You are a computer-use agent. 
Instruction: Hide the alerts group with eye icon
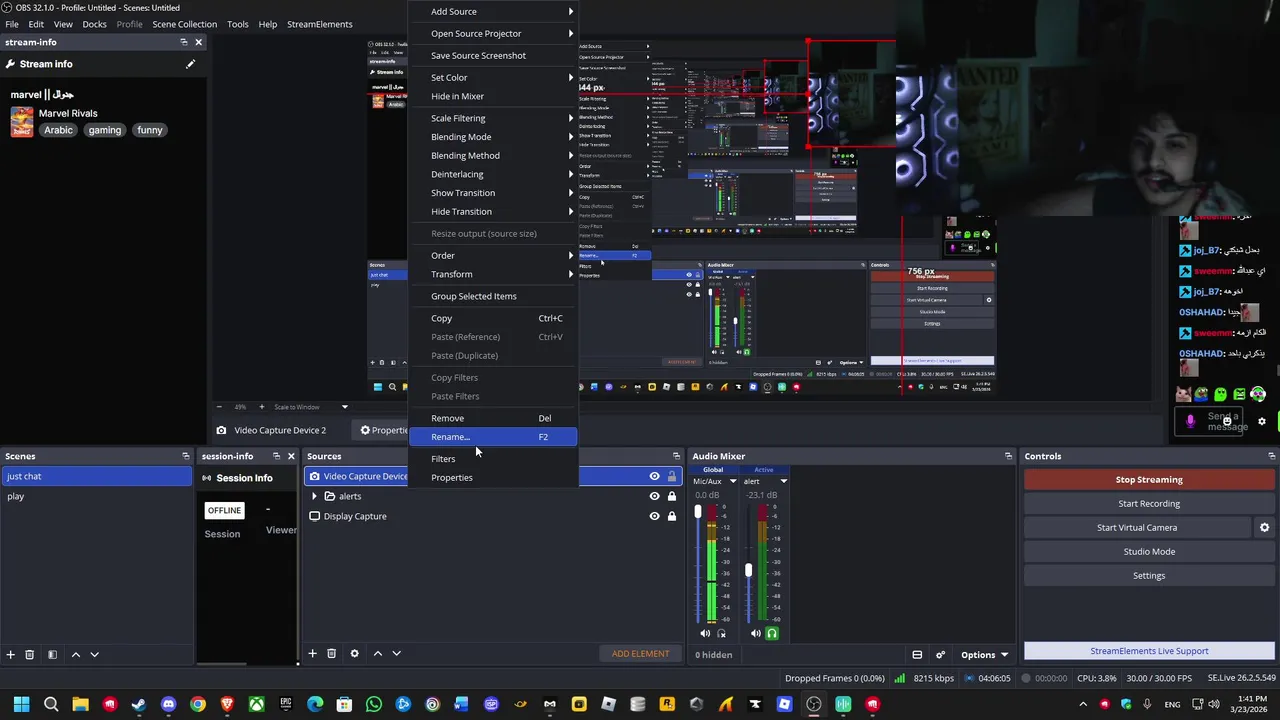coord(654,496)
